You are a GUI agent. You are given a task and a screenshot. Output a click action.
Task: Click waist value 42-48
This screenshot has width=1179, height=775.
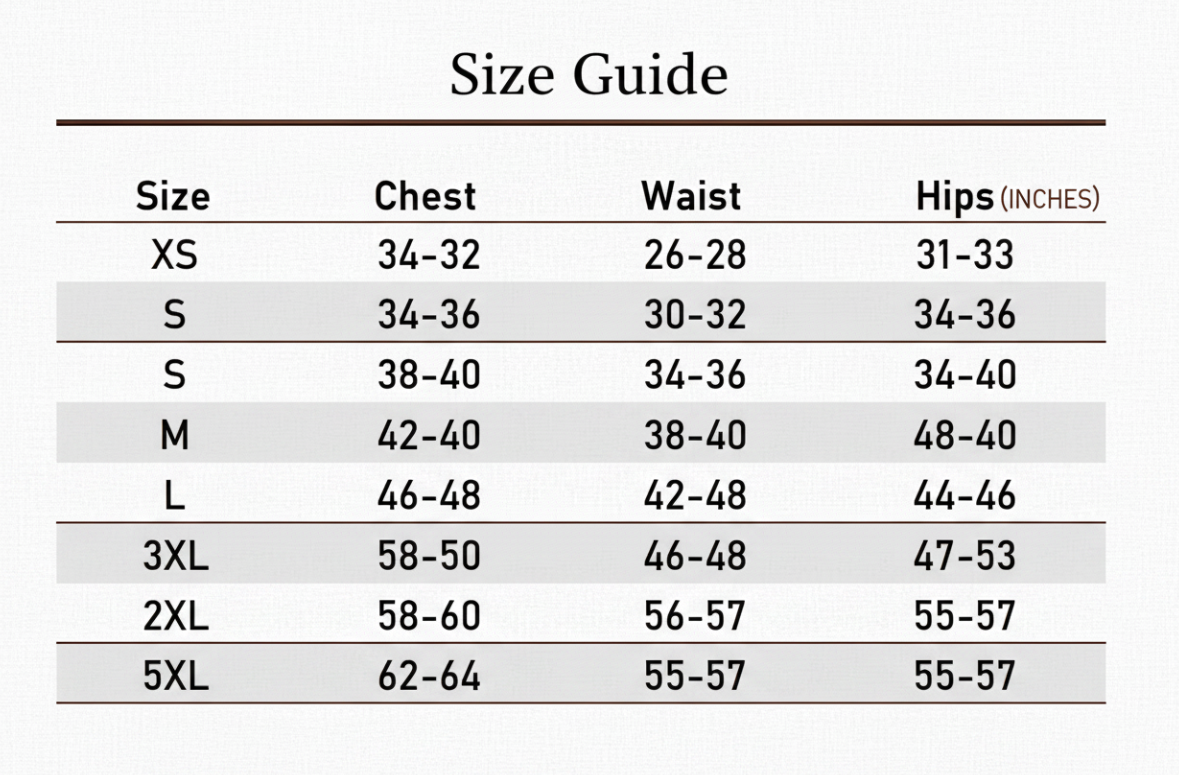click(695, 495)
